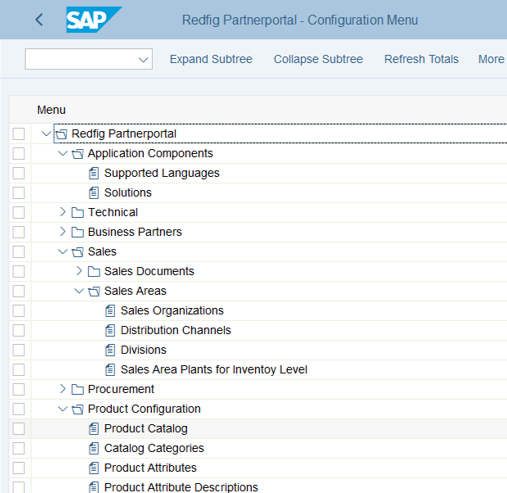507x493 pixels.
Task: Click the folder icon beside Procurement
Action: pyautogui.click(x=77, y=389)
